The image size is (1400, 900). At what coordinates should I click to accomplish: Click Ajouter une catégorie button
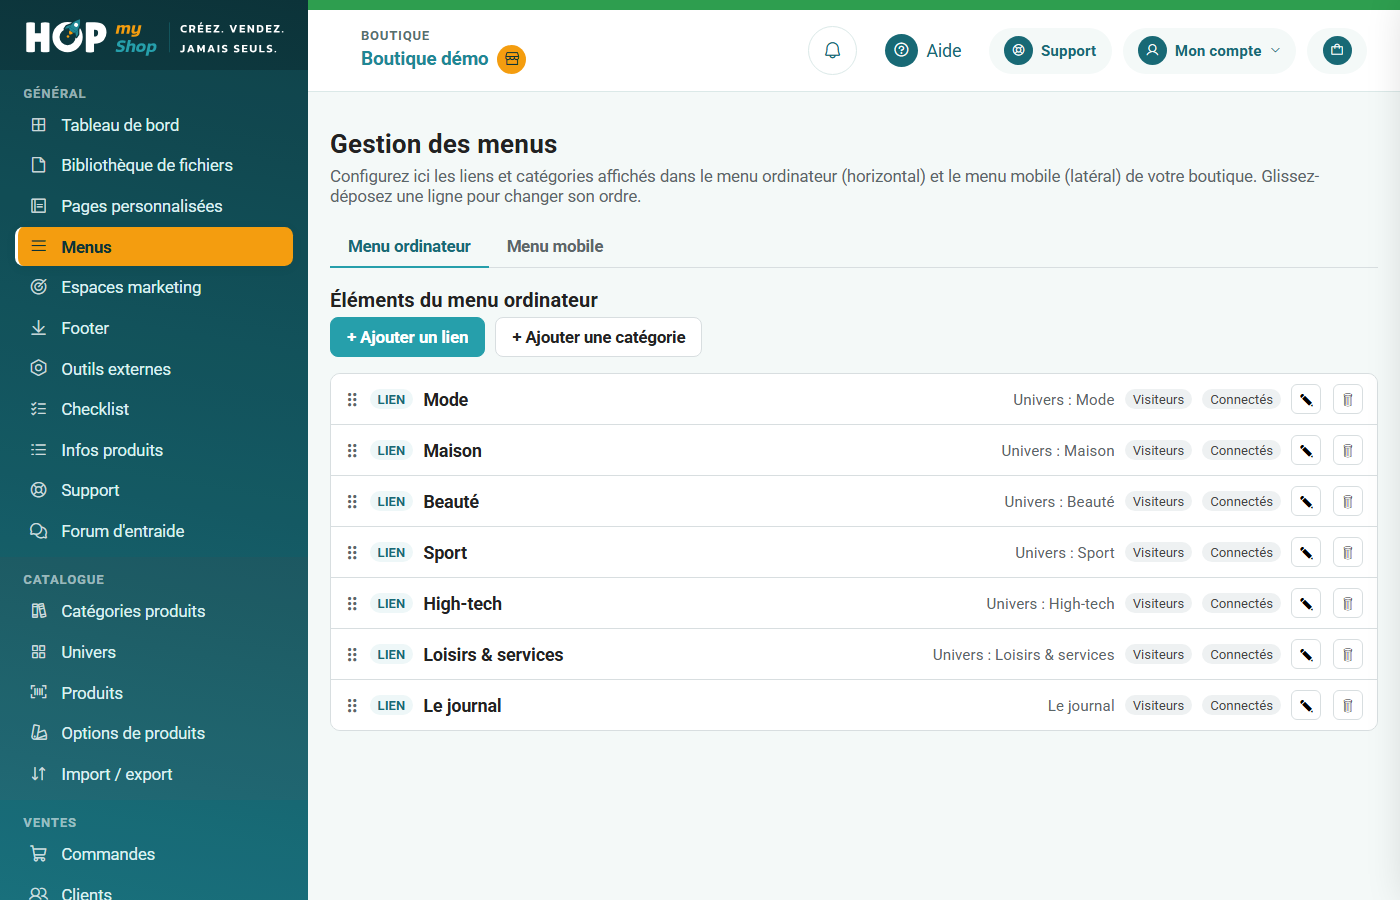point(598,337)
